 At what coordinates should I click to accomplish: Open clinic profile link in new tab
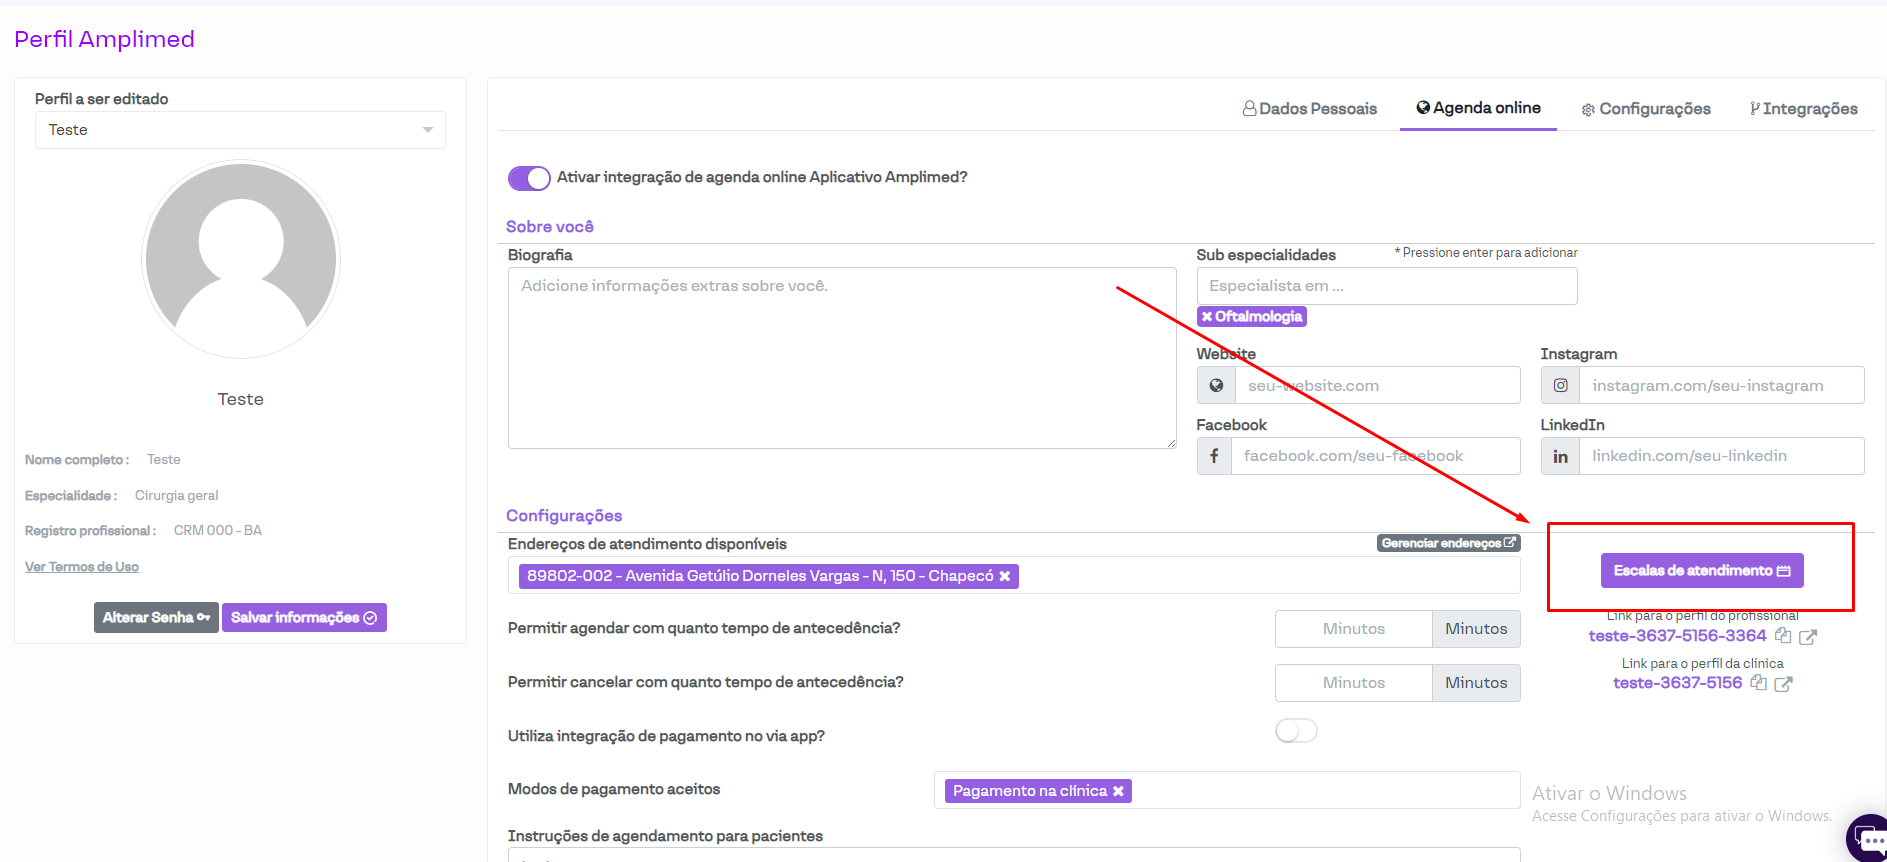(1783, 683)
